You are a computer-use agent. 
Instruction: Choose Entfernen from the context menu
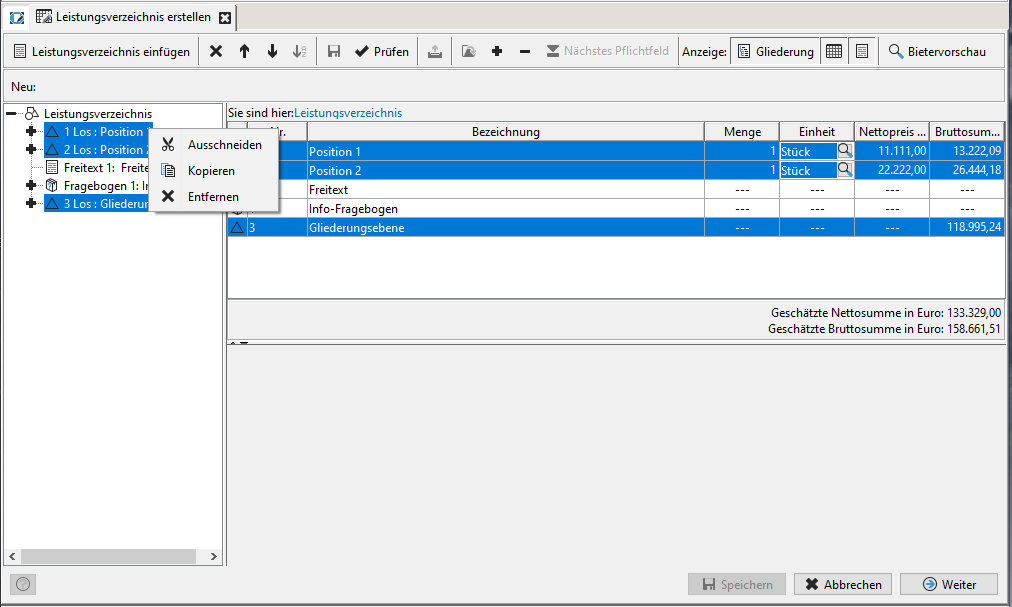tap(214, 196)
